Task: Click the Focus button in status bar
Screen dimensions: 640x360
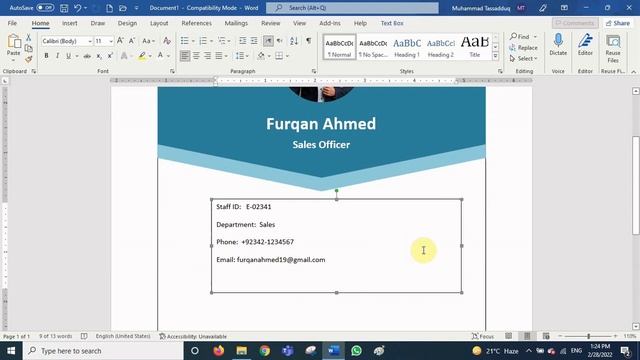Action: 483,336
